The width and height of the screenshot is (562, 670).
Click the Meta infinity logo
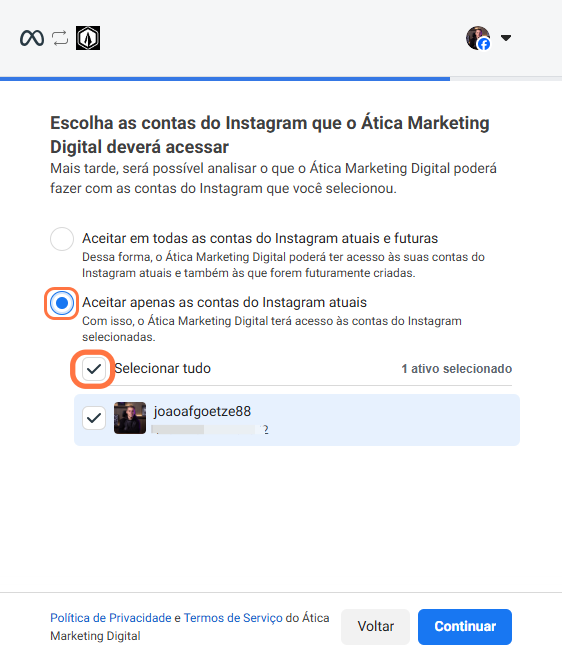tap(32, 38)
